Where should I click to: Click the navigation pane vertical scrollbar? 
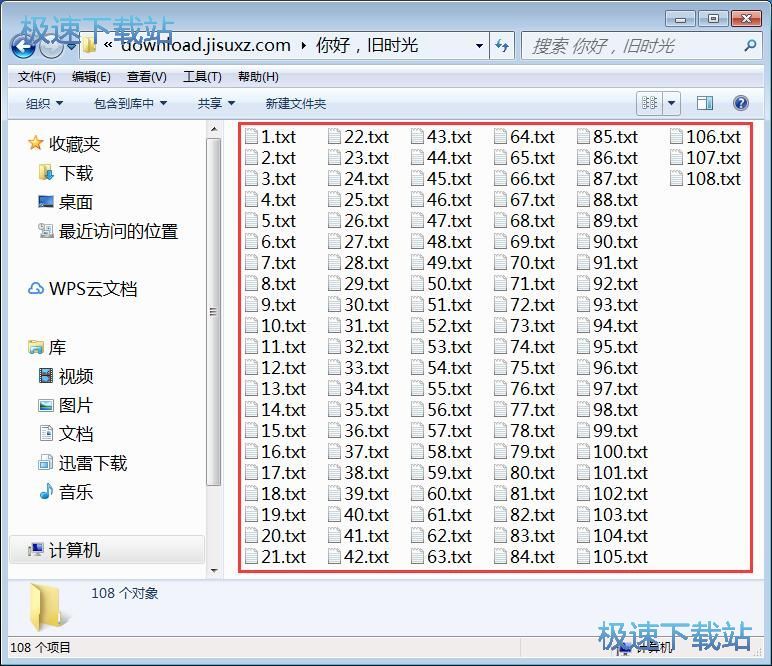pyautogui.click(x=213, y=310)
